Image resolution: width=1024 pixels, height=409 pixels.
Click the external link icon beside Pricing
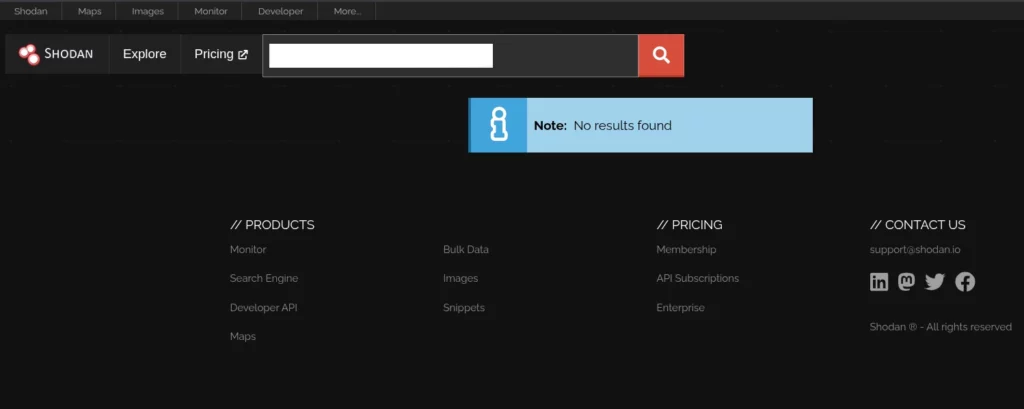click(x=243, y=55)
